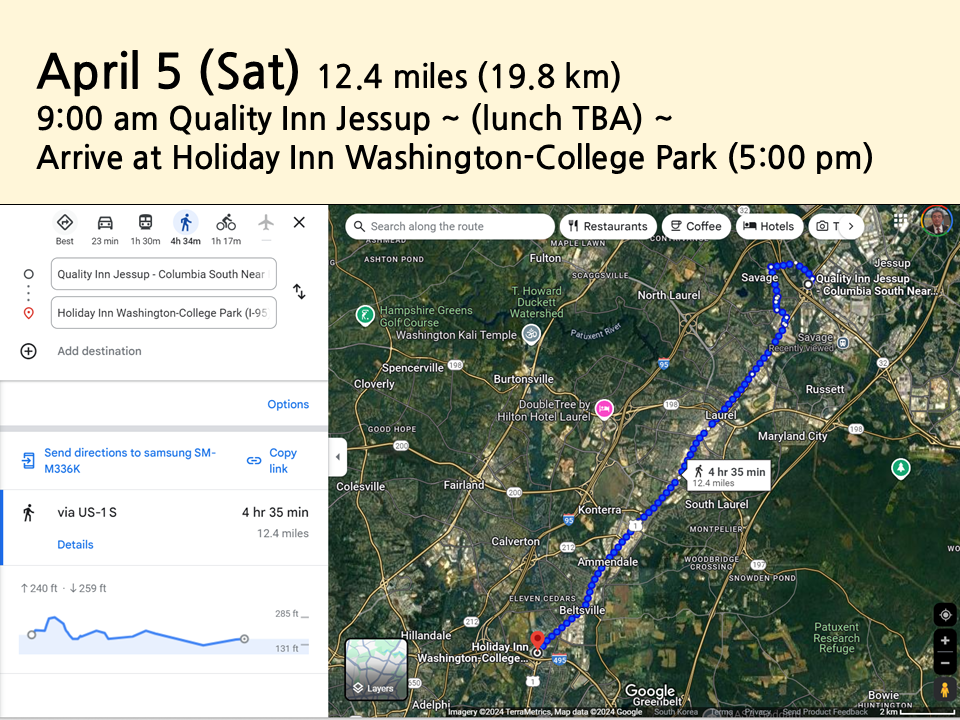Click the Add destination plus icon
960x720 pixels.
28,351
